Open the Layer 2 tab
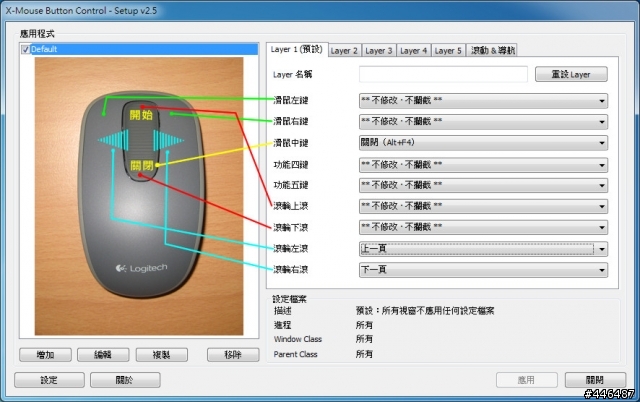The image size is (640, 402). pos(344,51)
